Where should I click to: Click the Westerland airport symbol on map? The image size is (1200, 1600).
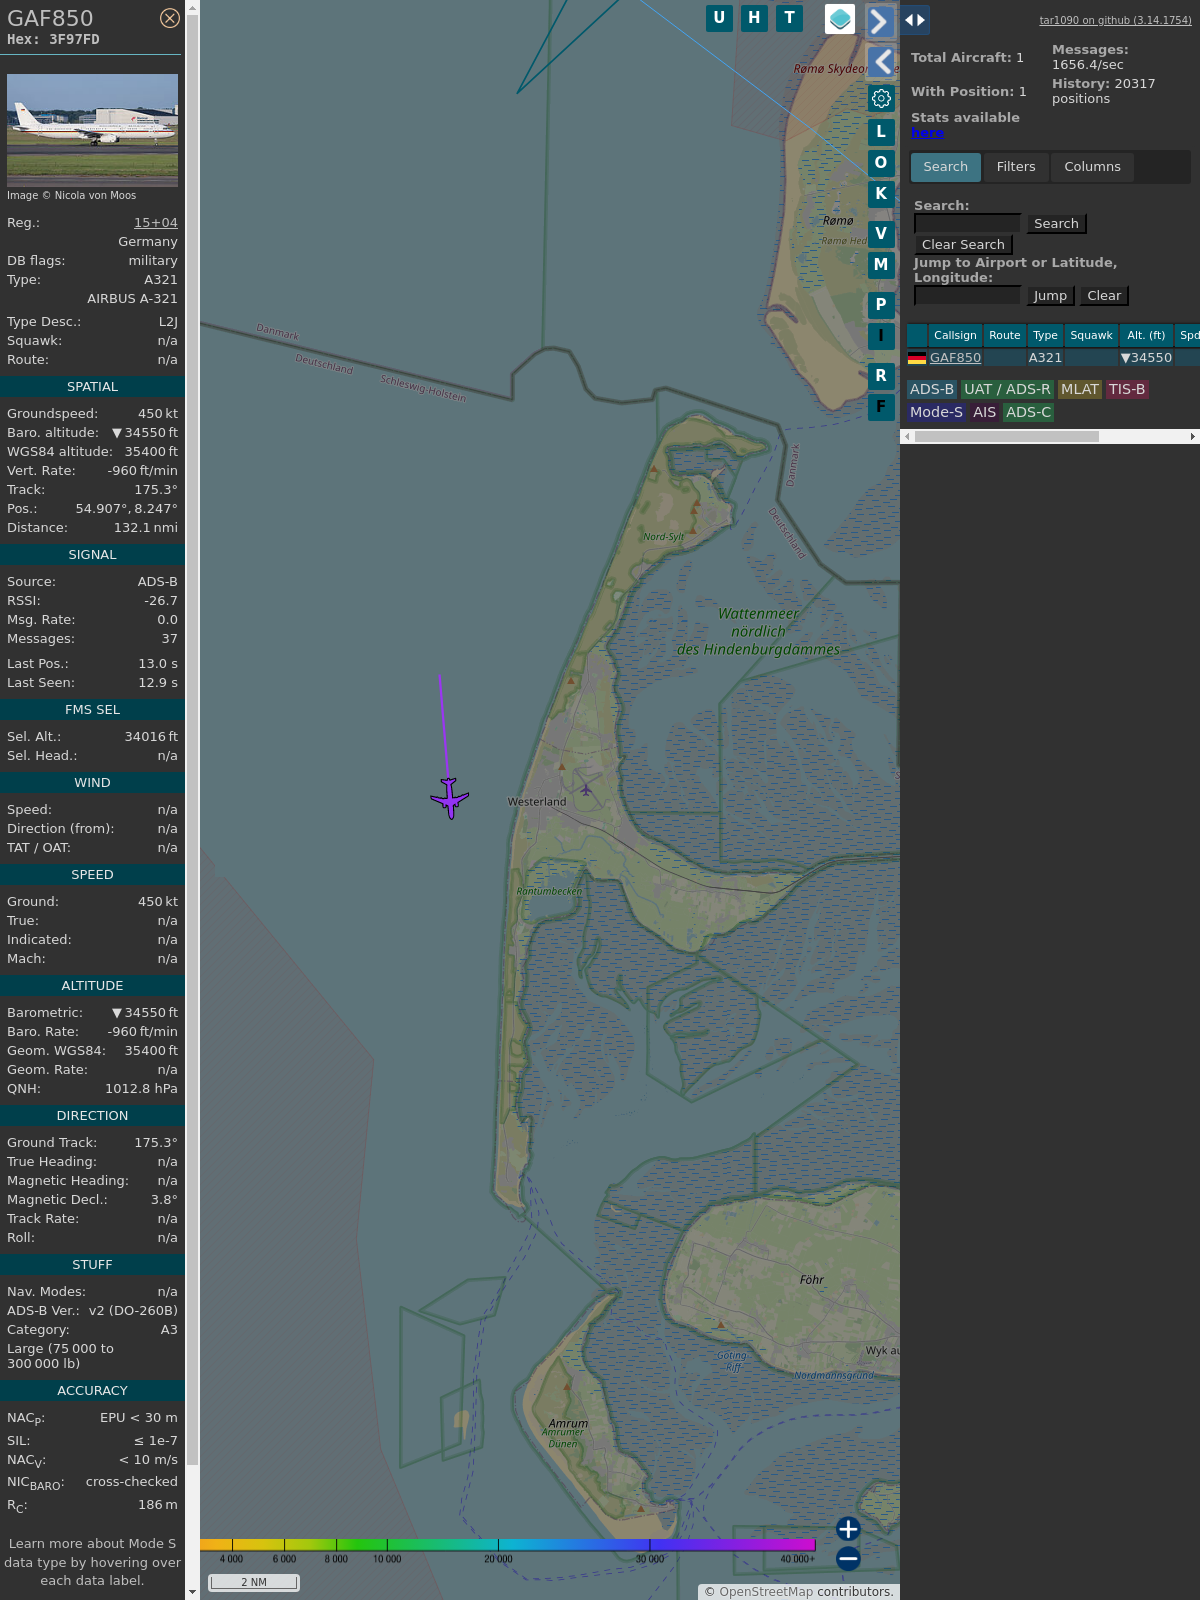coord(586,789)
